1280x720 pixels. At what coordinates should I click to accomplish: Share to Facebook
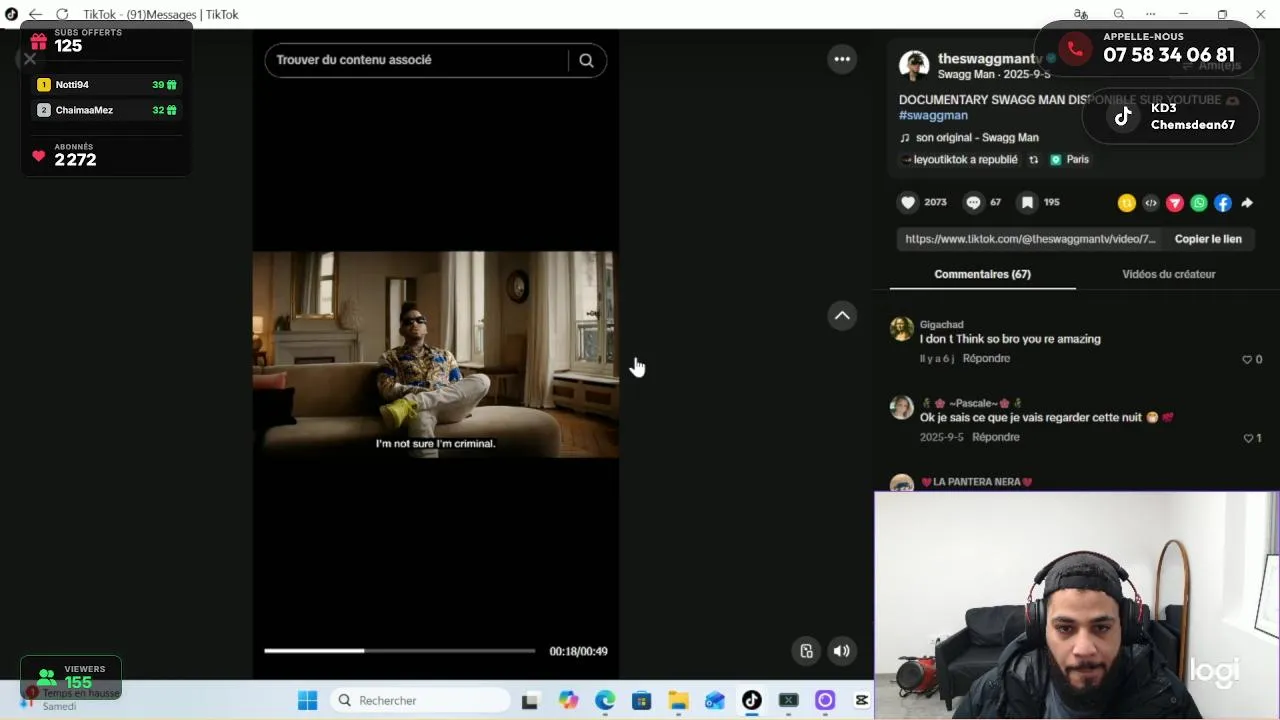coord(1223,203)
